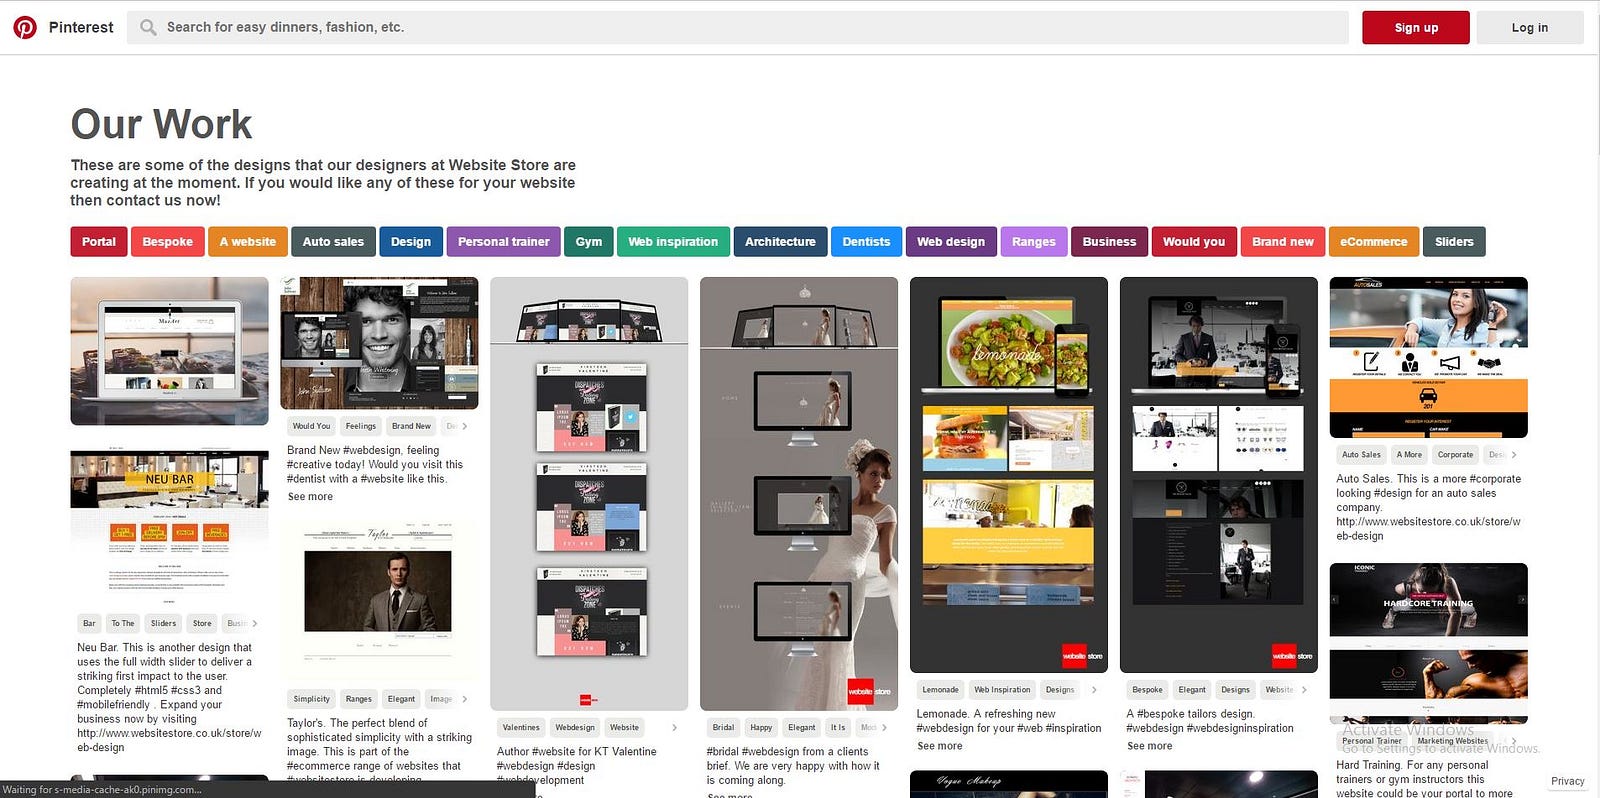
Task: Open the Lemonade salad webdesign pin image
Action: 1009,475
